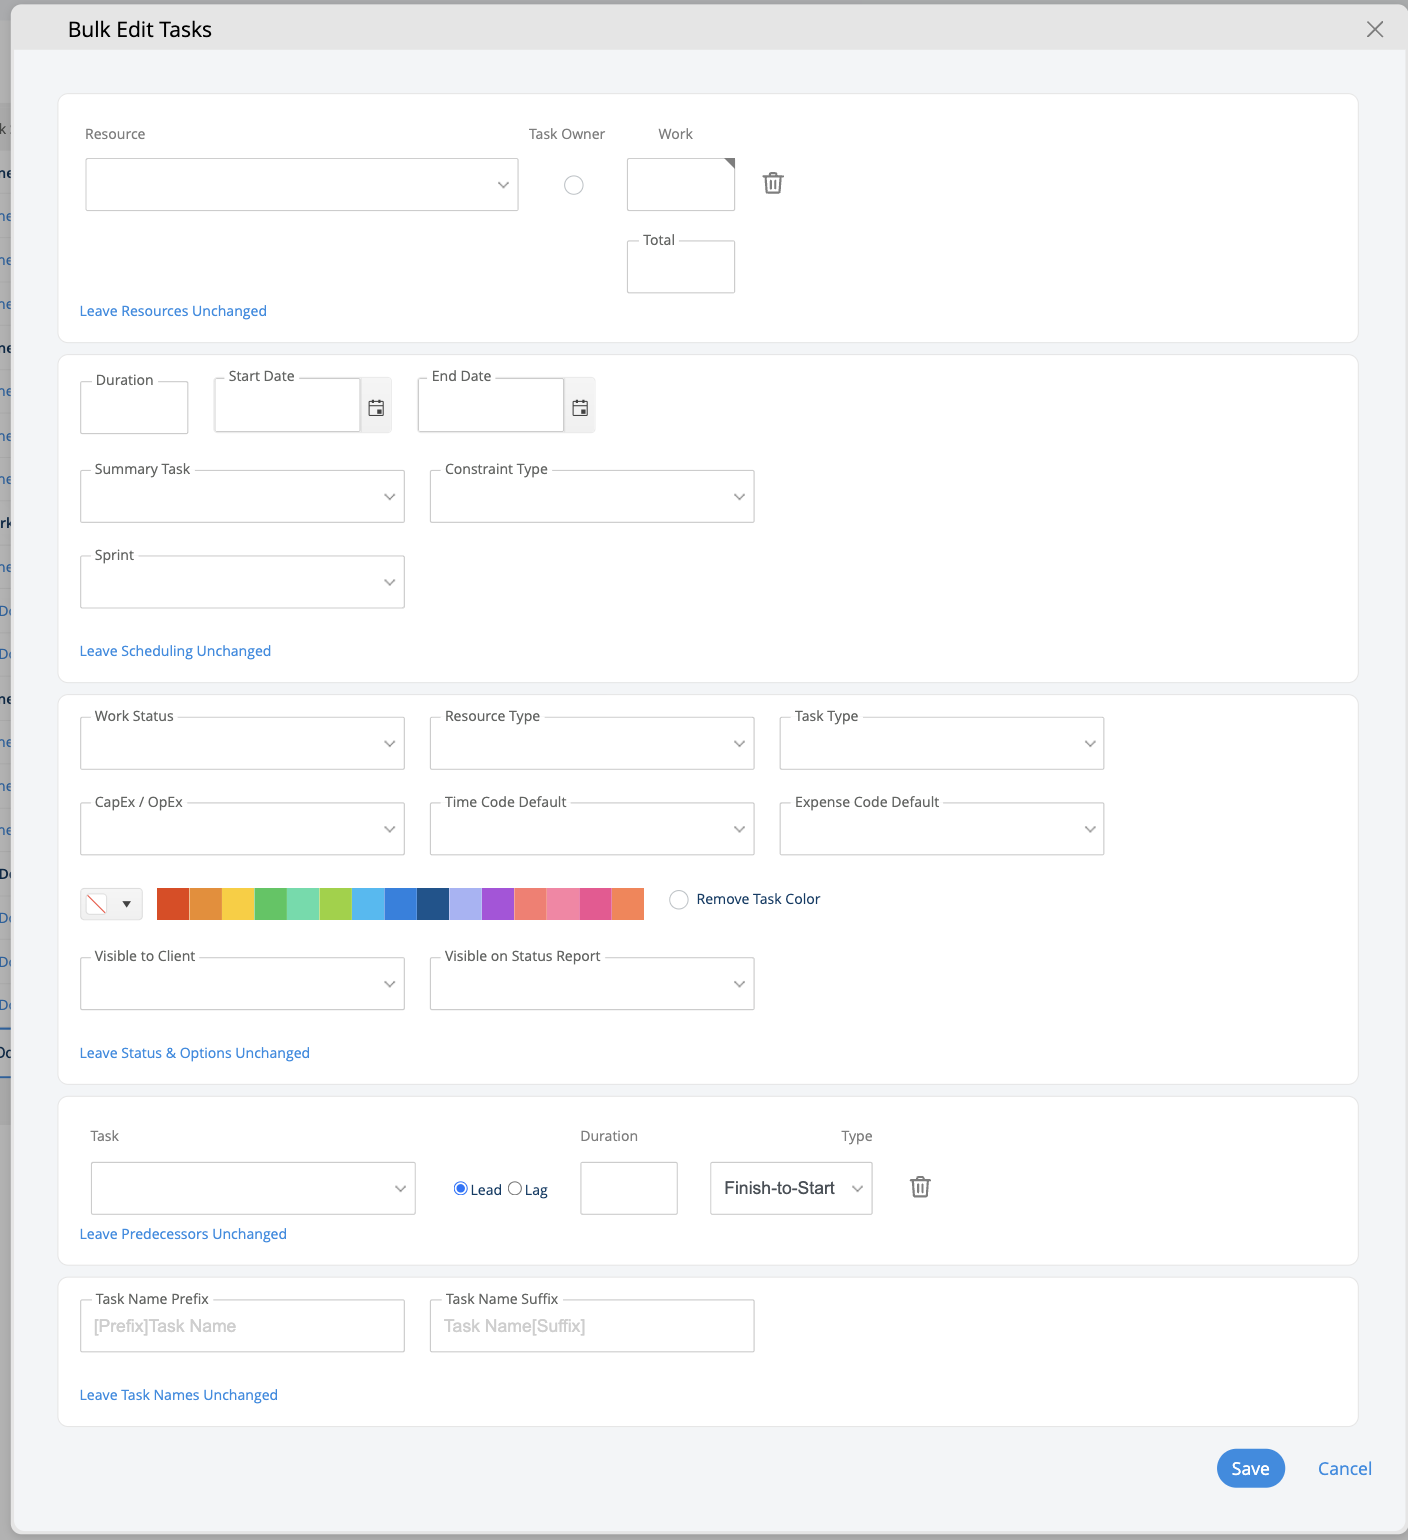
Task: Open the task color picker dropdown
Action: tap(127, 903)
